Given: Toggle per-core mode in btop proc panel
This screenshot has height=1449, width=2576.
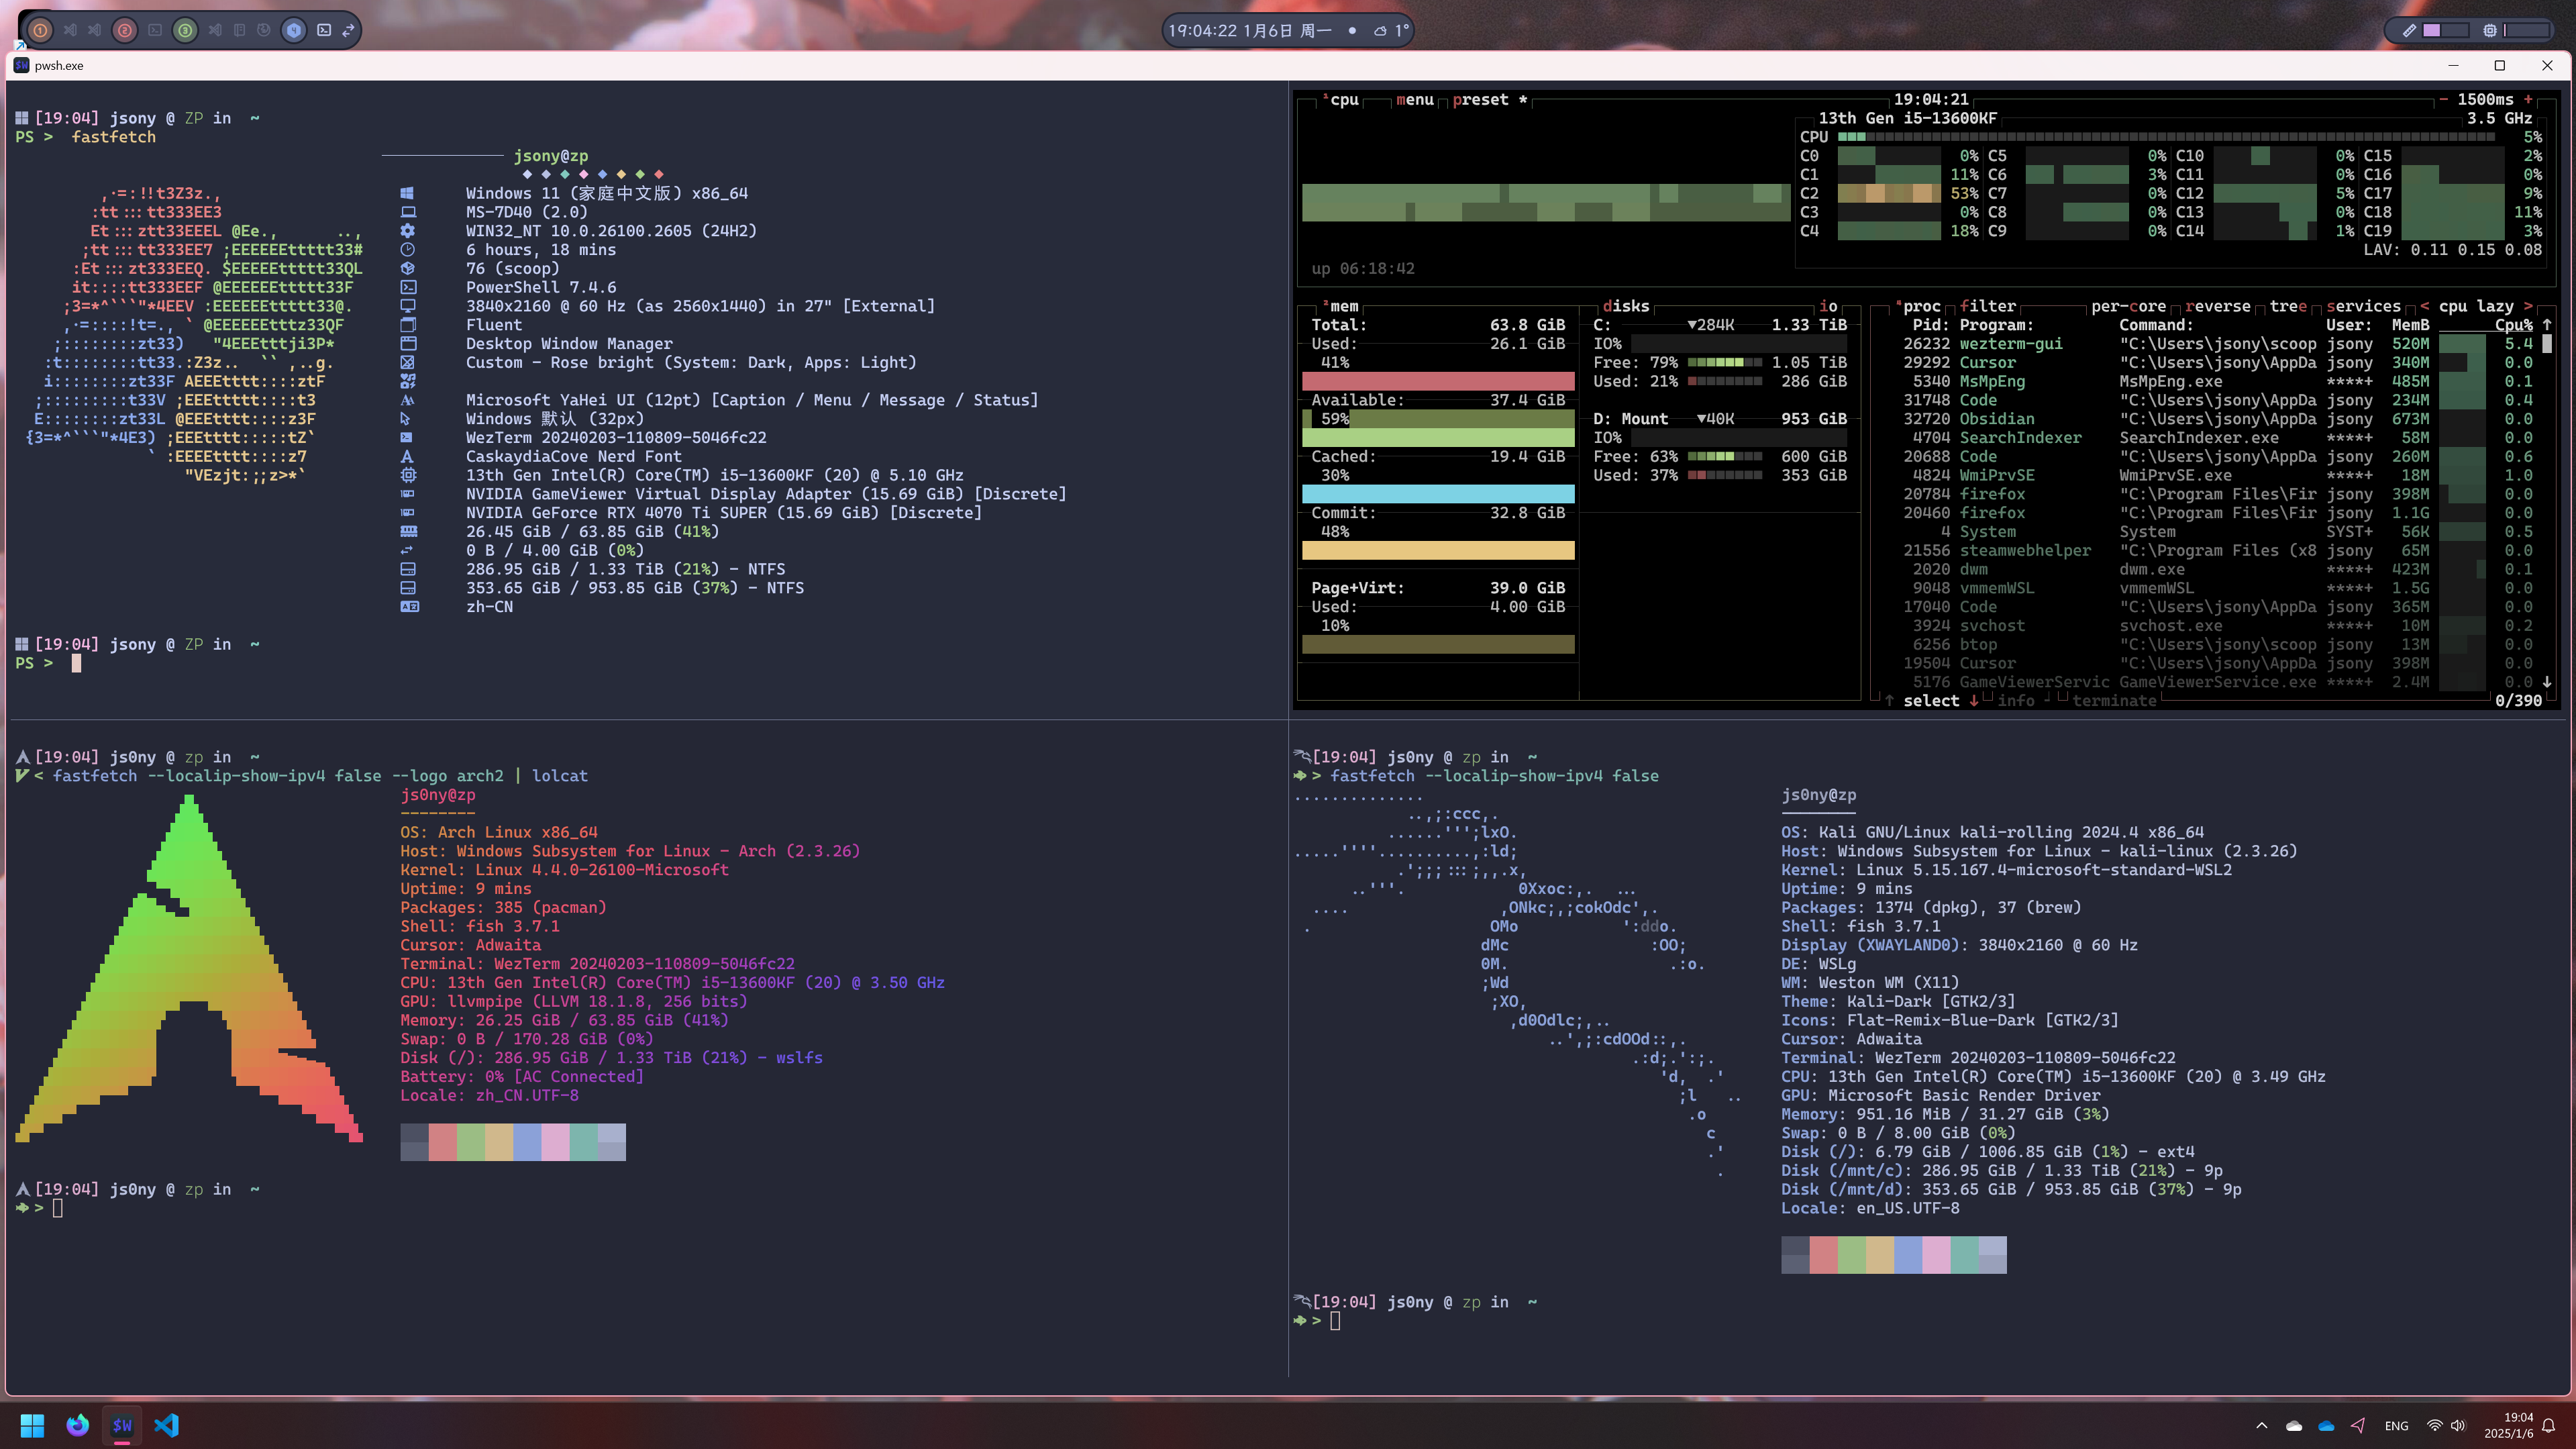Looking at the screenshot, I should pyautogui.click(x=2128, y=306).
